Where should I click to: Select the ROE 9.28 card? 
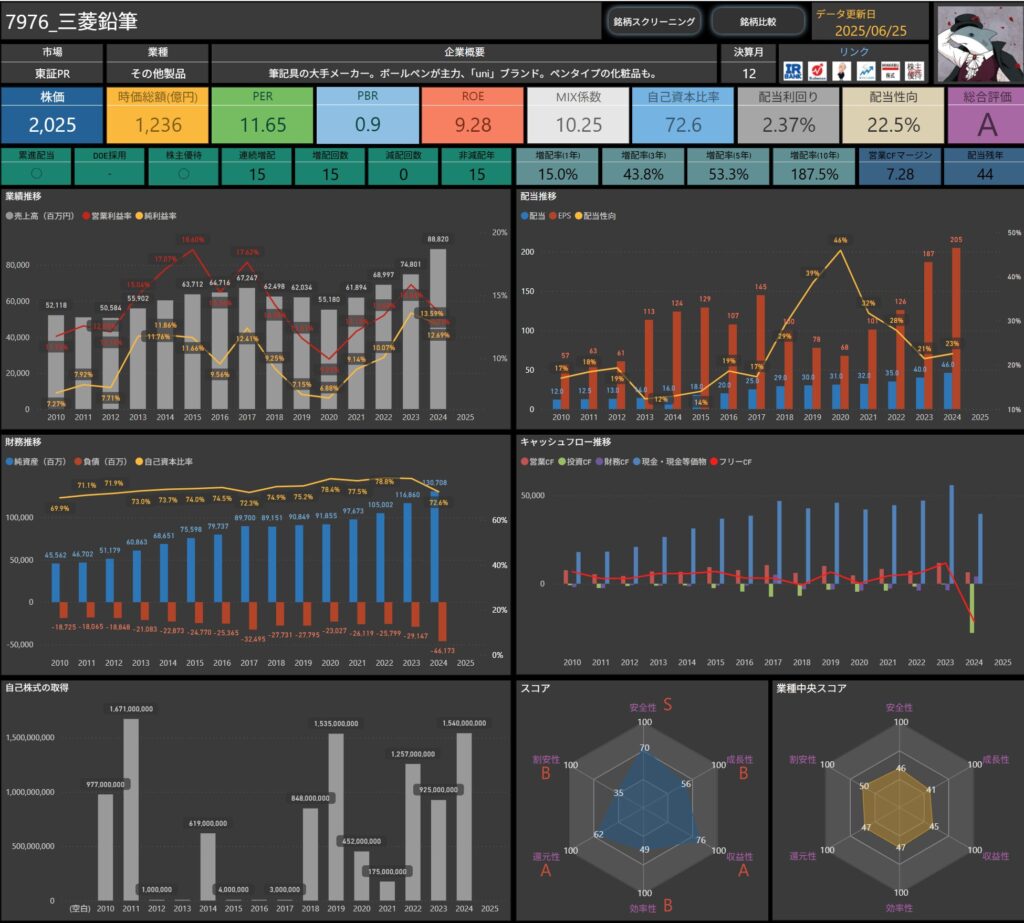pos(473,115)
